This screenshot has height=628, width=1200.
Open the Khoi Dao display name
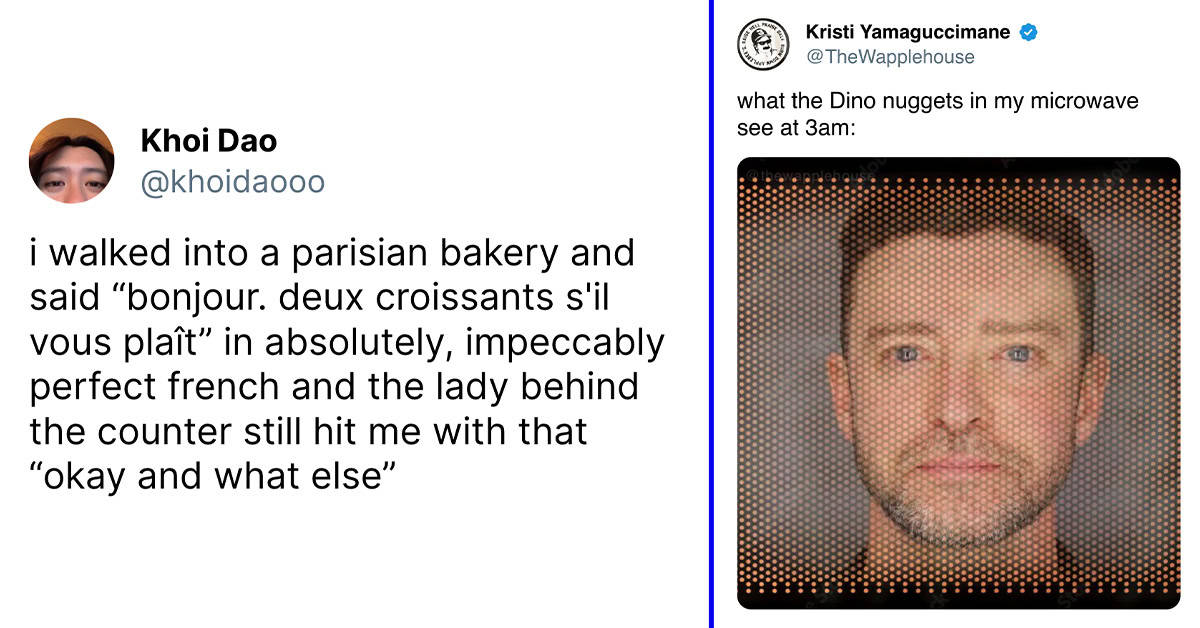pyautogui.click(x=209, y=140)
